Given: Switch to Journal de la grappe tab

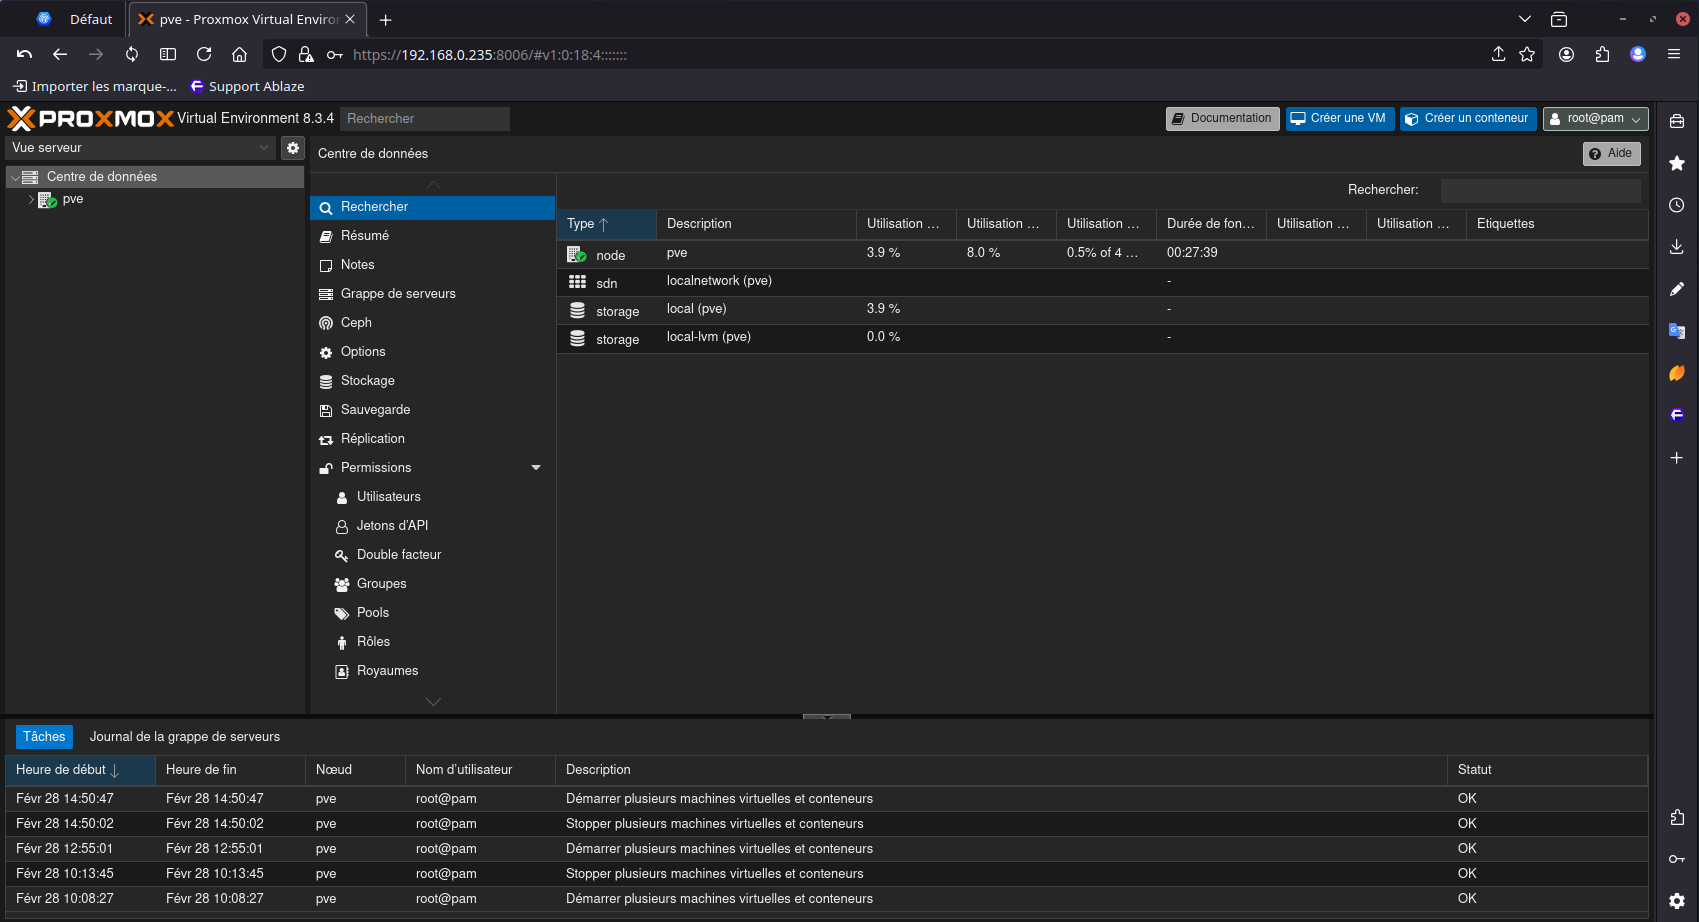Looking at the screenshot, I should pyautogui.click(x=185, y=737).
